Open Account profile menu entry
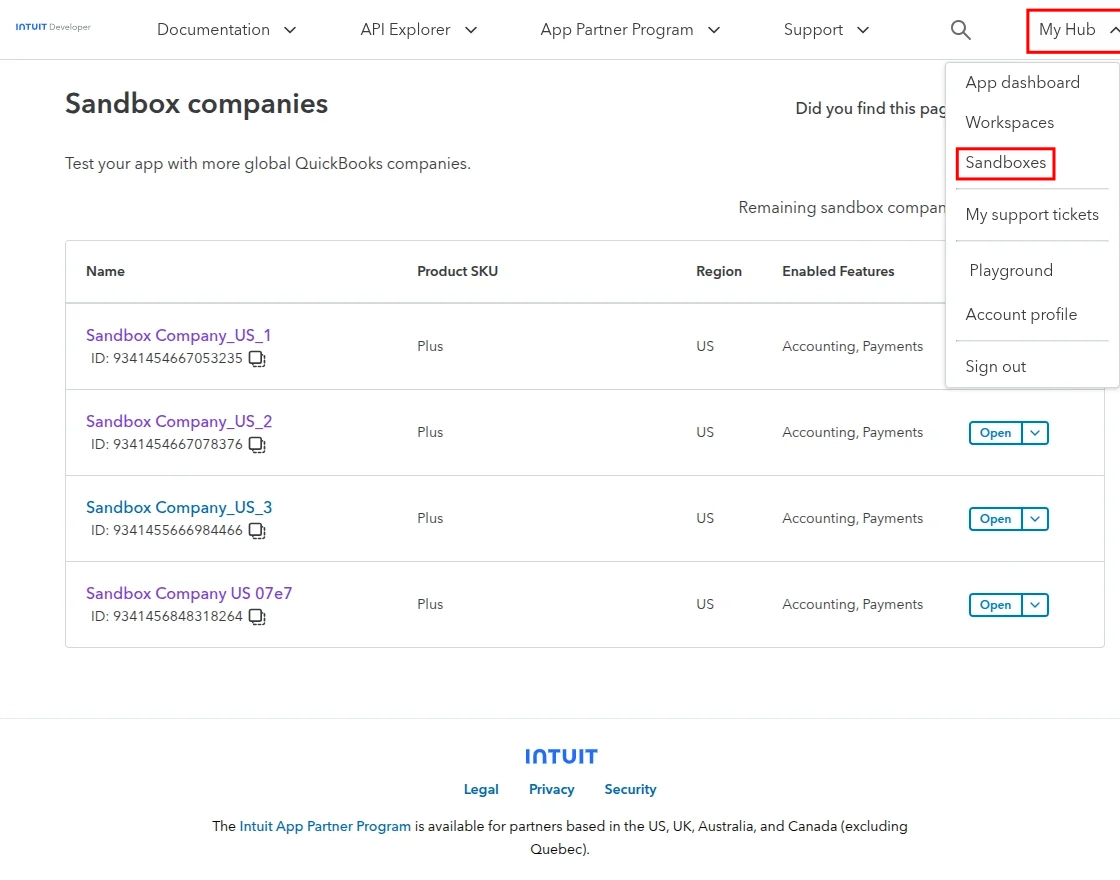The image size is (1120, 880). click(1021, 314)
